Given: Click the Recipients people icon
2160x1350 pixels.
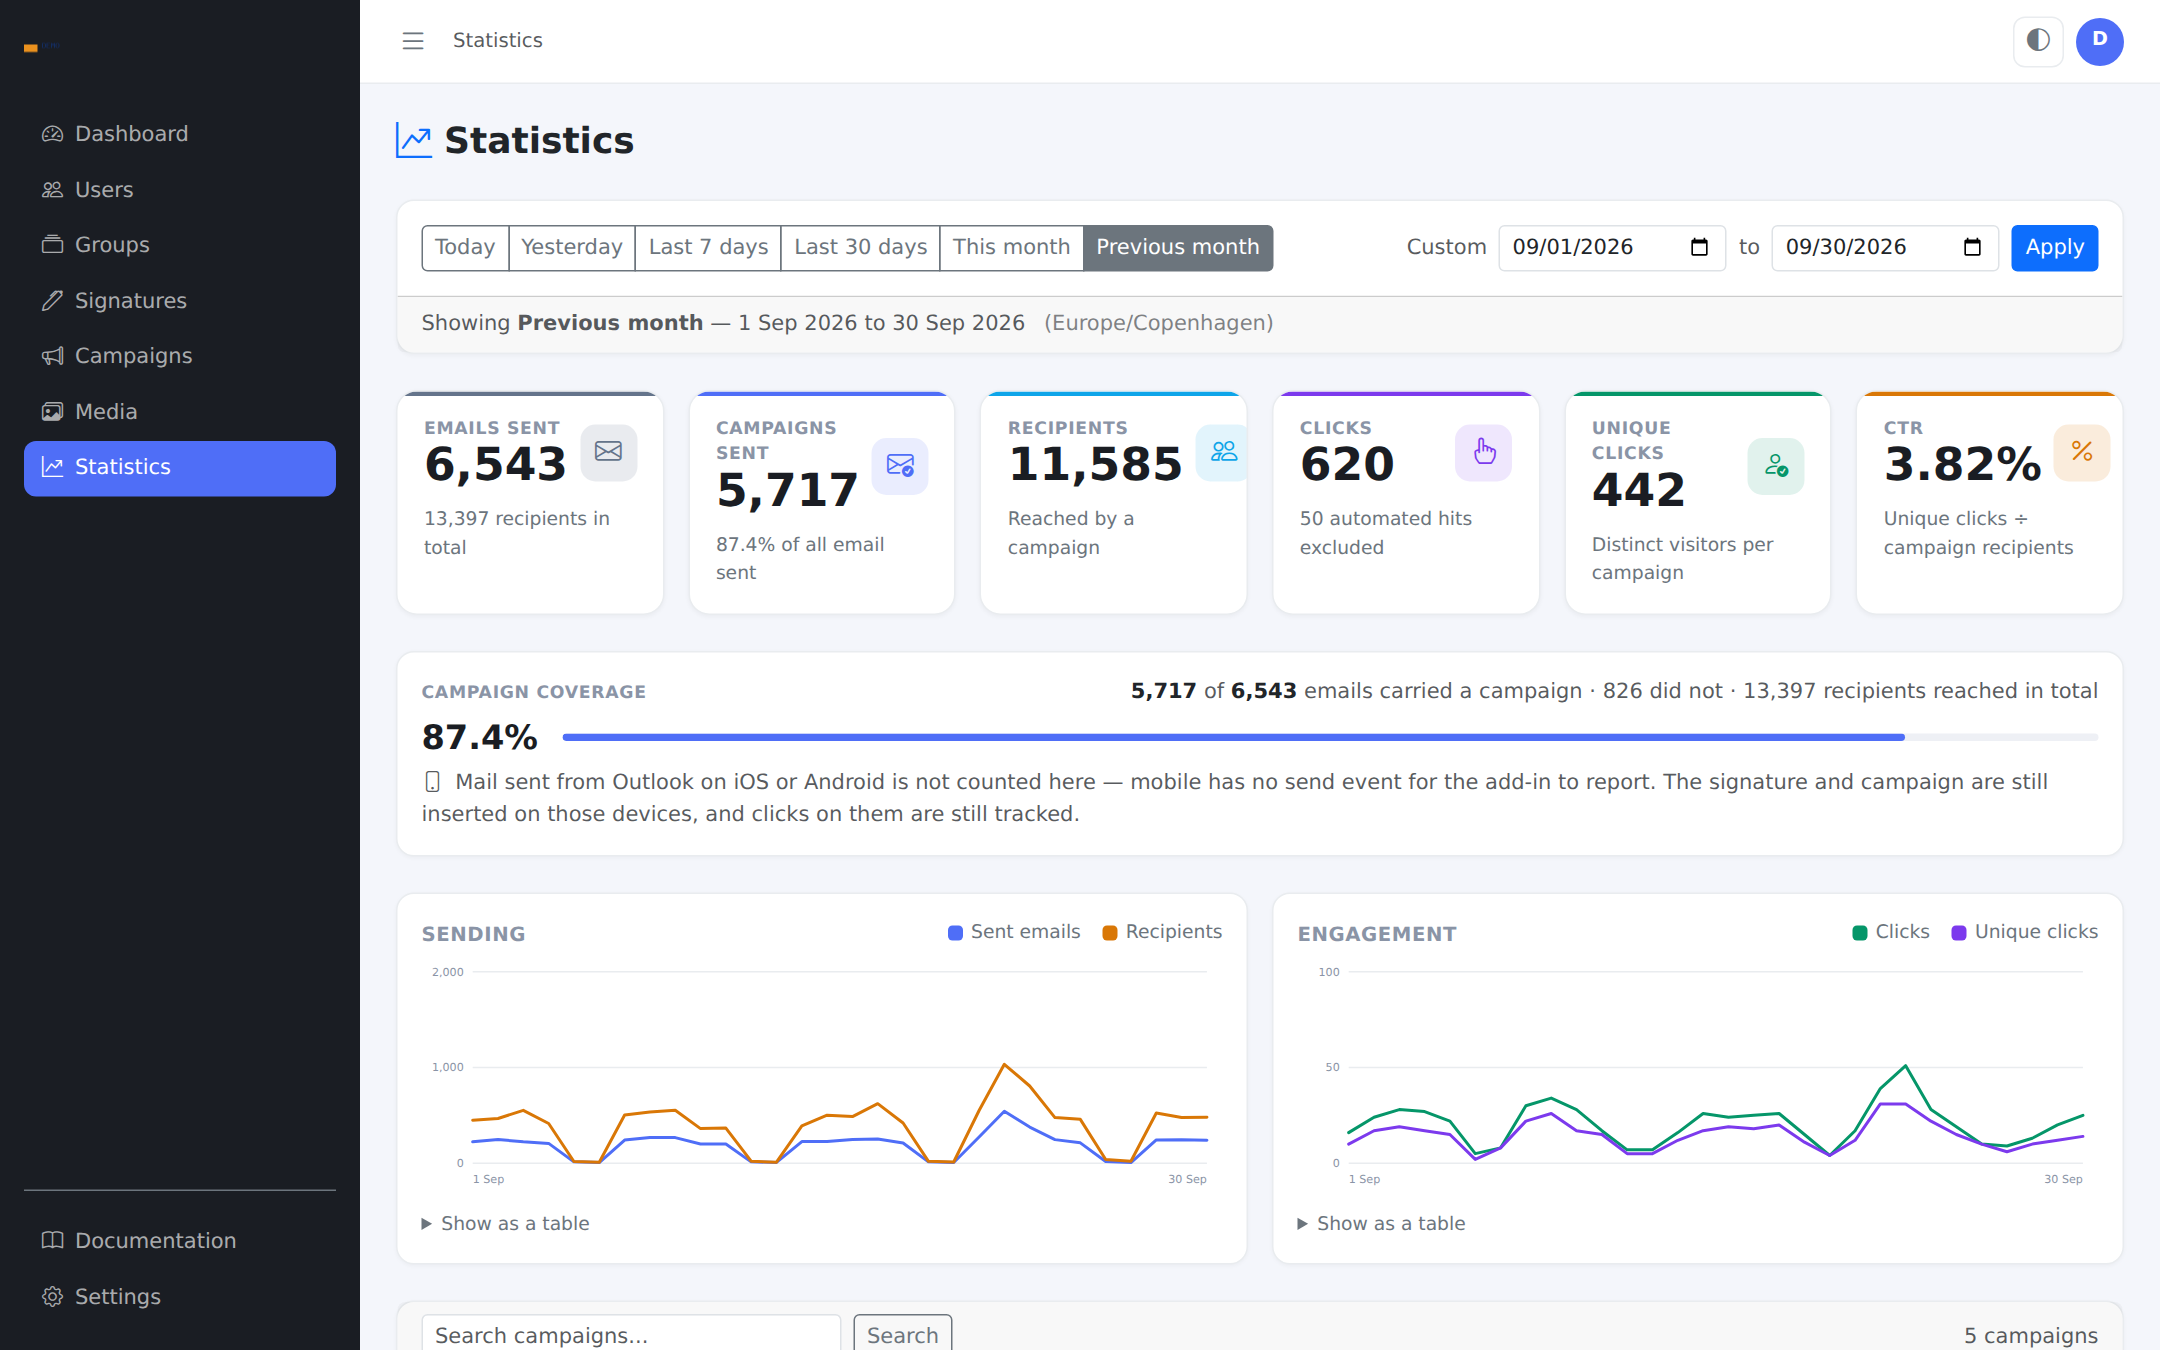Looking at the screenshot, I should (1222, 452).
